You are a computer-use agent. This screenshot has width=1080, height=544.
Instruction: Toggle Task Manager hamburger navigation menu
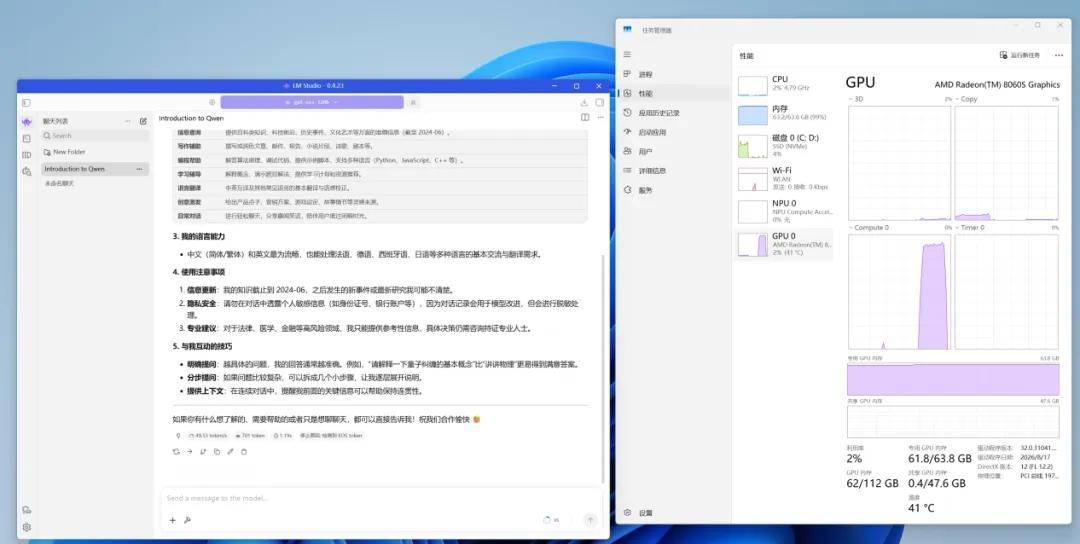[x=627, y=54]
